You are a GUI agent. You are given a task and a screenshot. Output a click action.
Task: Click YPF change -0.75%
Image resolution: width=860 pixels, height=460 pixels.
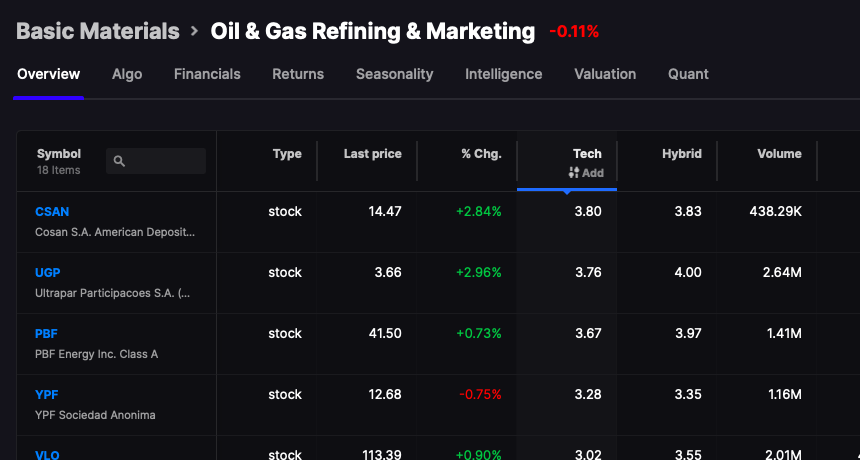coord(480,394)
